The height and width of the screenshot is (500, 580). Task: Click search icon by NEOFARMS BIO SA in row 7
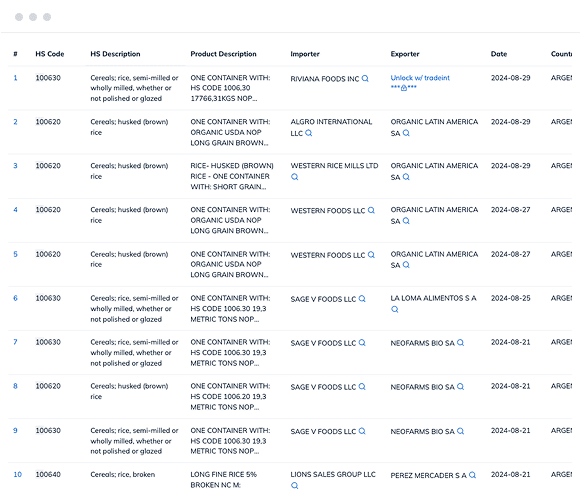pyautogui.click(x=460, y=342)
